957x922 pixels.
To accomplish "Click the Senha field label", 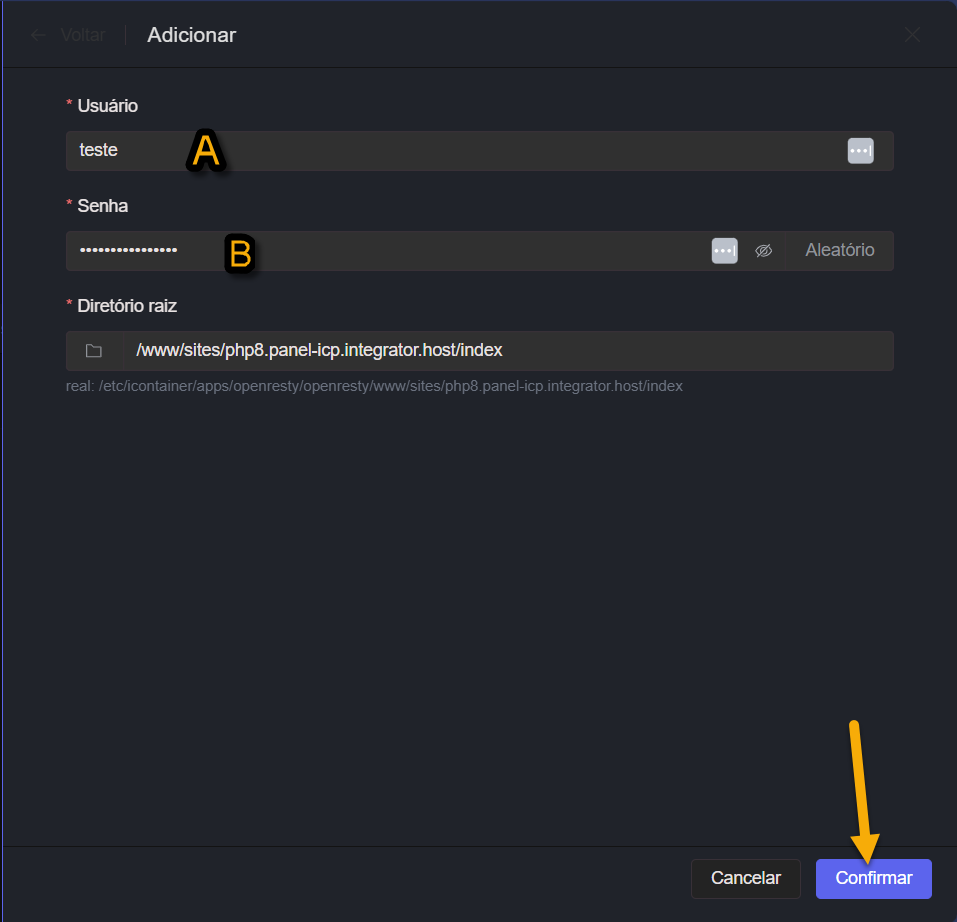I will [102, 206].
